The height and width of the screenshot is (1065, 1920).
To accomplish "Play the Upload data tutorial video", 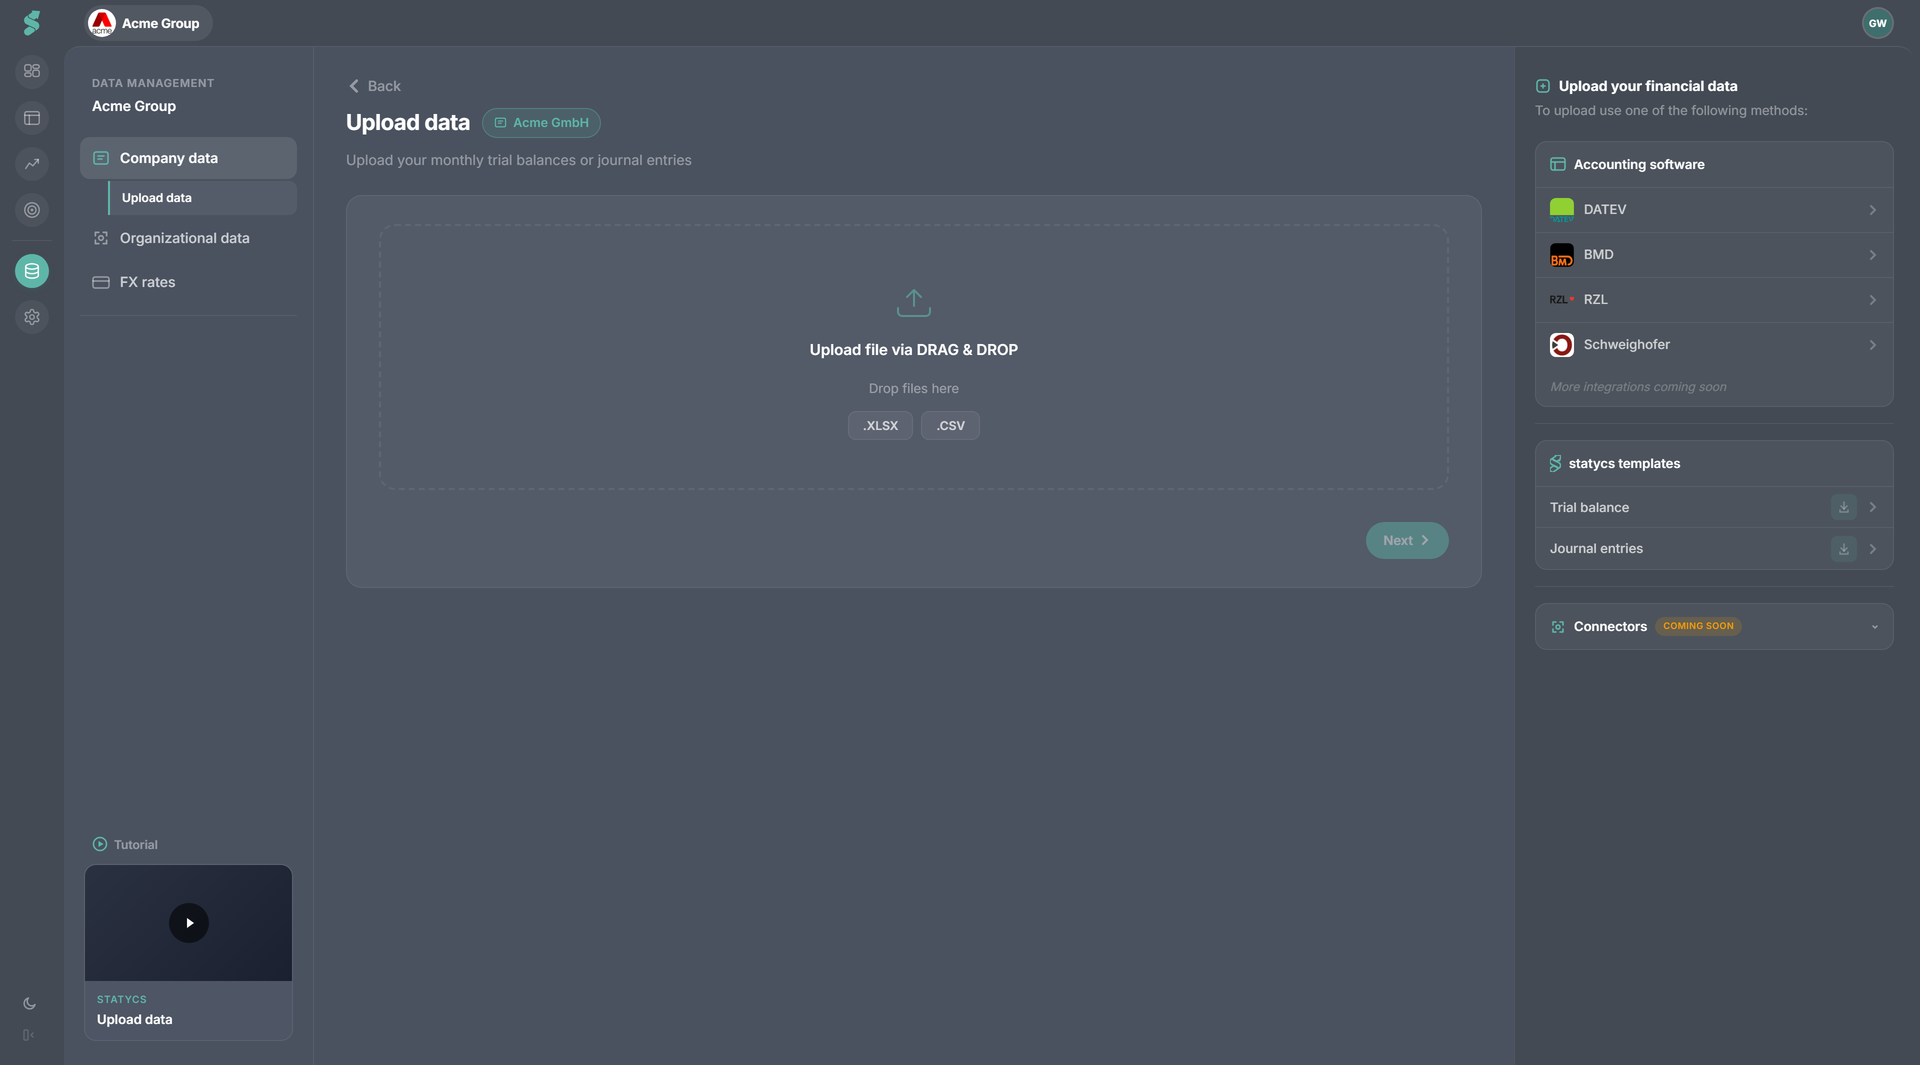I will pyautogui.click(x=188, y=923).
